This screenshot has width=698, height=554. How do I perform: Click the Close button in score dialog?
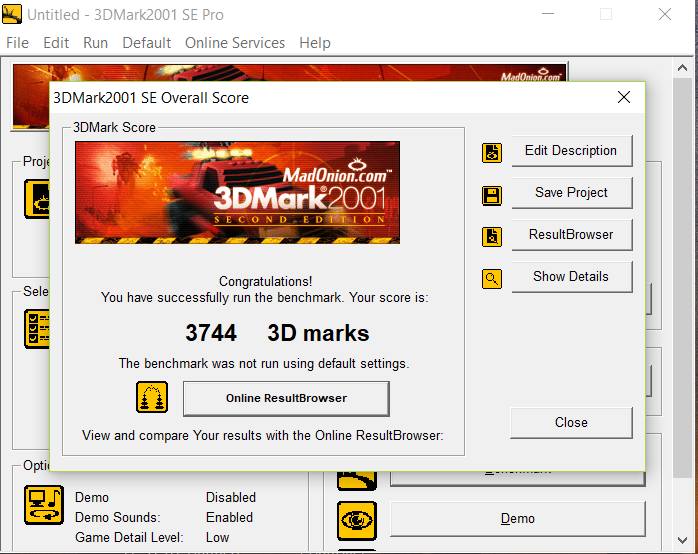(572, 422)
